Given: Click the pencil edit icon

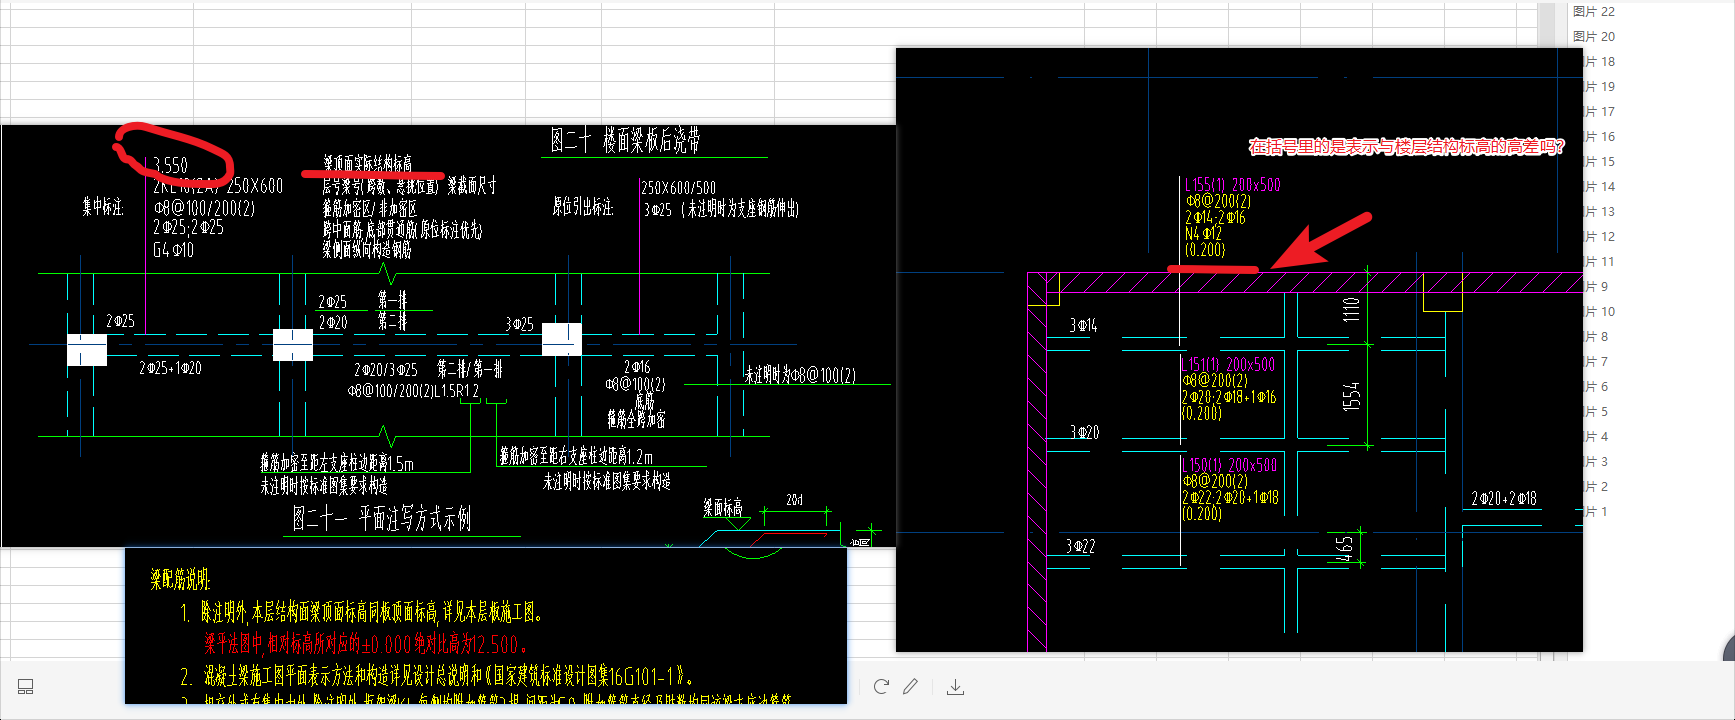Looking at the screenshot, I should tap(910, 686).
